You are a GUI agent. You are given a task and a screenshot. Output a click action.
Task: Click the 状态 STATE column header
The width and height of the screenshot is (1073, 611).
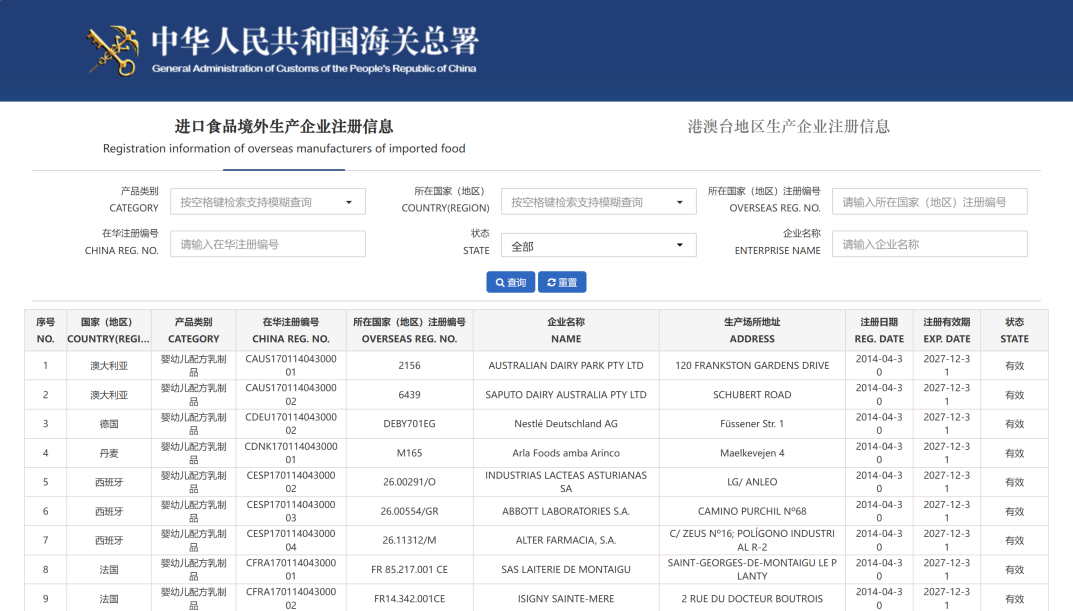1014,330
